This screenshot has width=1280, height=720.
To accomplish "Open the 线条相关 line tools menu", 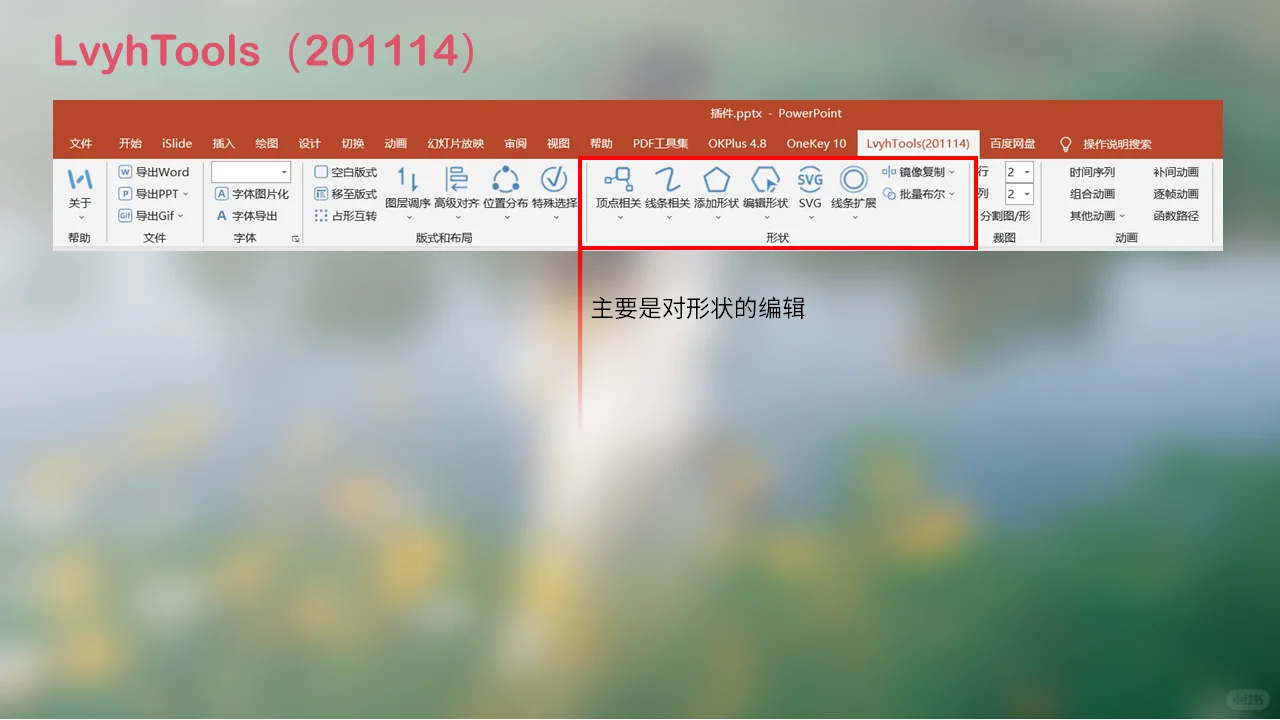I will tap(668, 192).
